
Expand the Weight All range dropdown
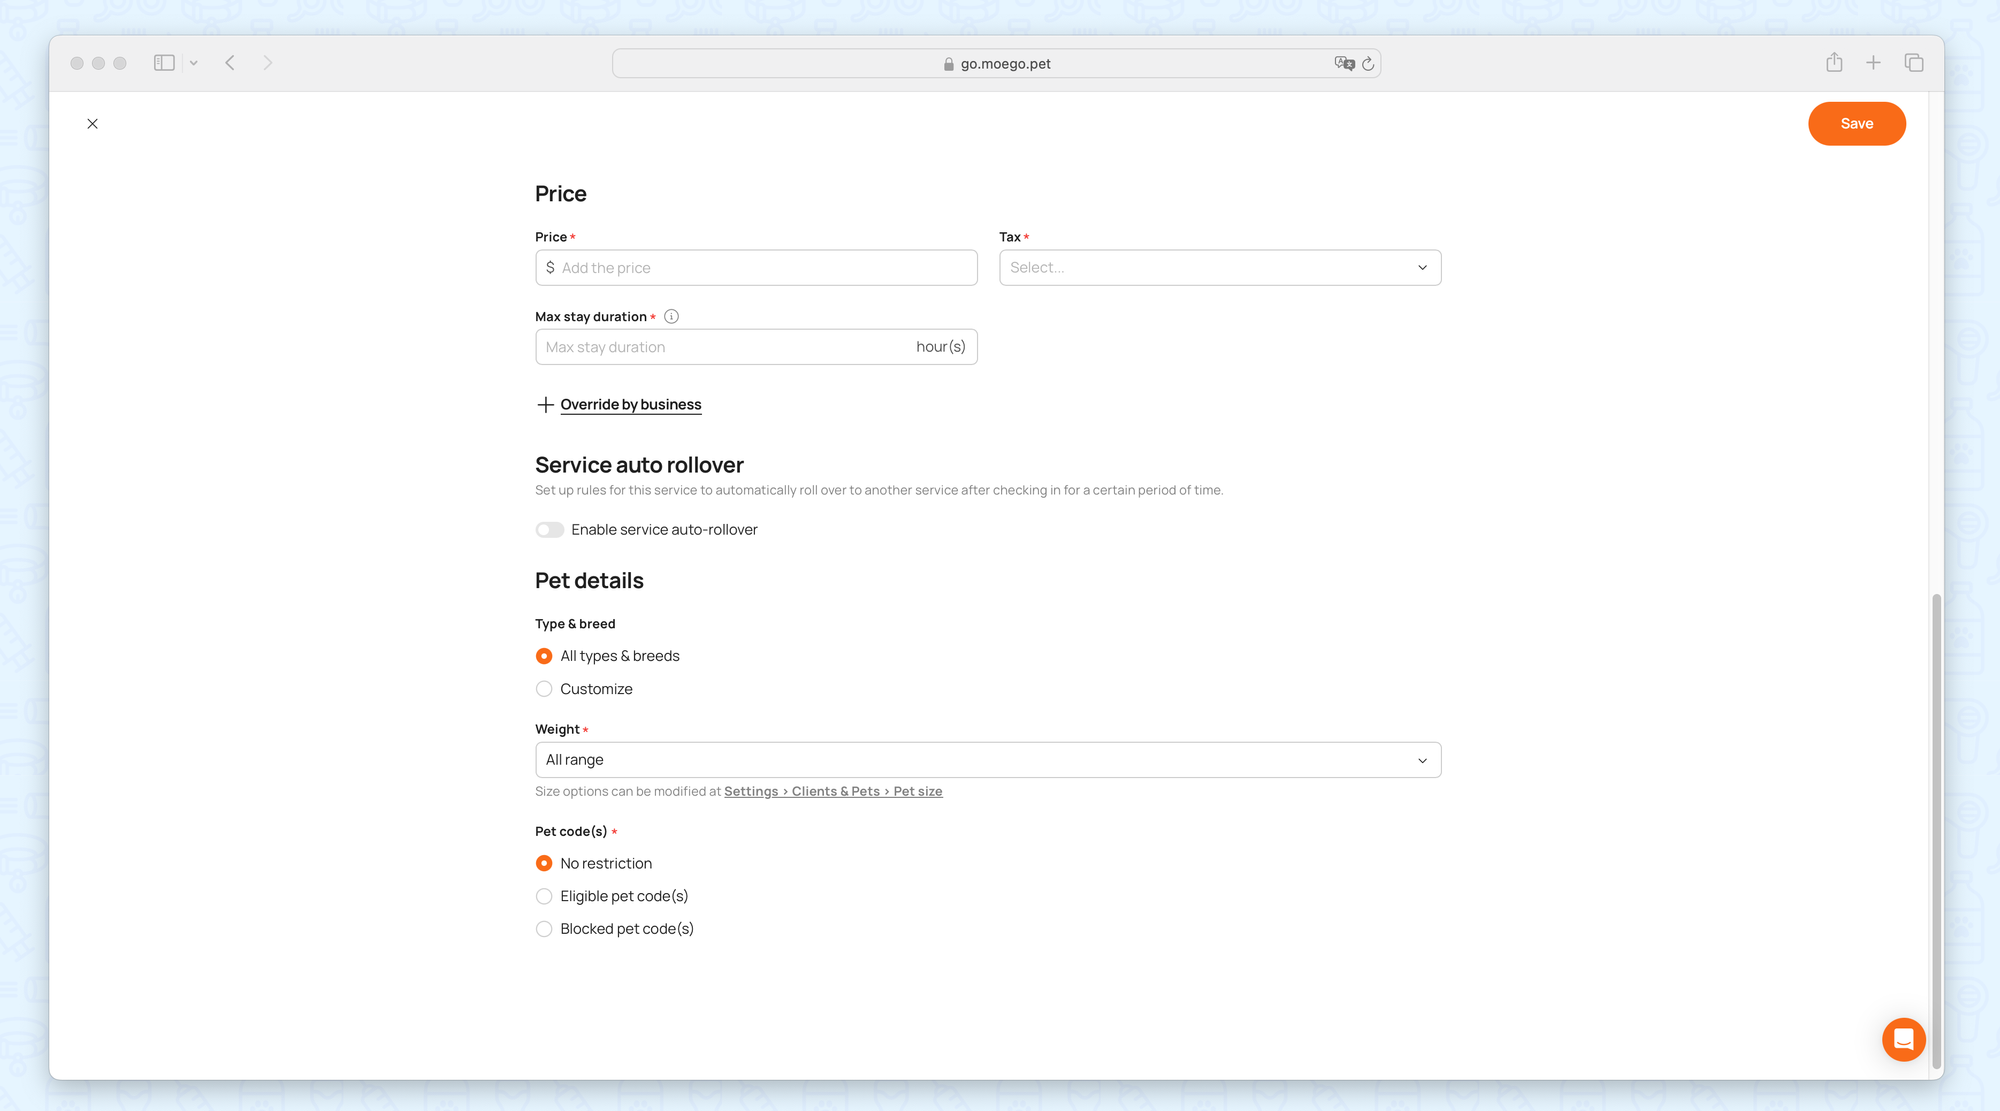pyautogui.click(x=987, y=760)
